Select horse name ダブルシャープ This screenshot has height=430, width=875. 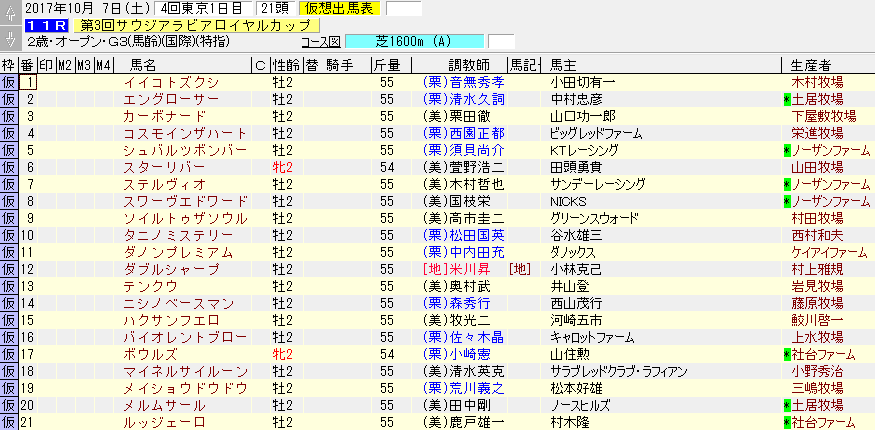click(171, 269)
